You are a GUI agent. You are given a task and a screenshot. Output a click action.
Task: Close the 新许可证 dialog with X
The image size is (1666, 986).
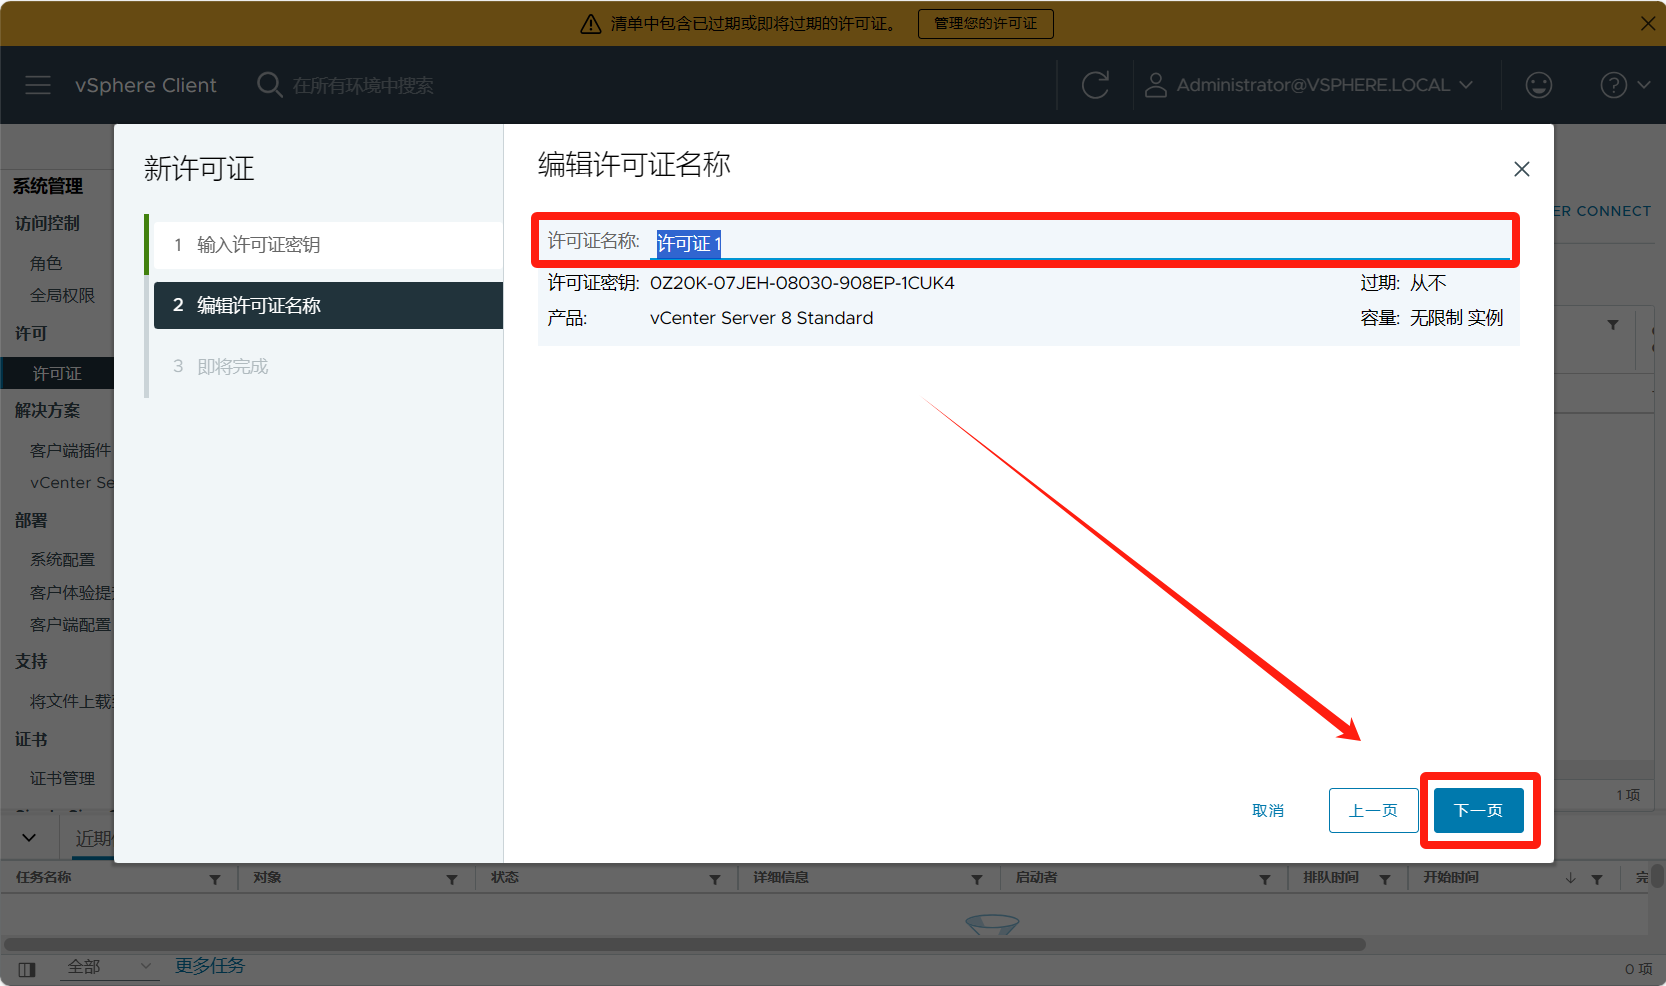coord(1521,169)
